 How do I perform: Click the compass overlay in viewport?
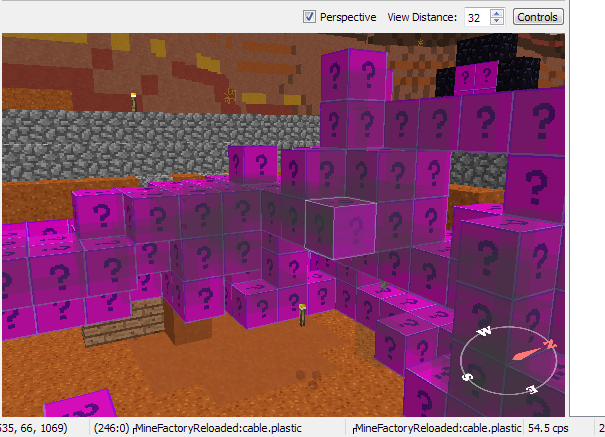point(509,360)
